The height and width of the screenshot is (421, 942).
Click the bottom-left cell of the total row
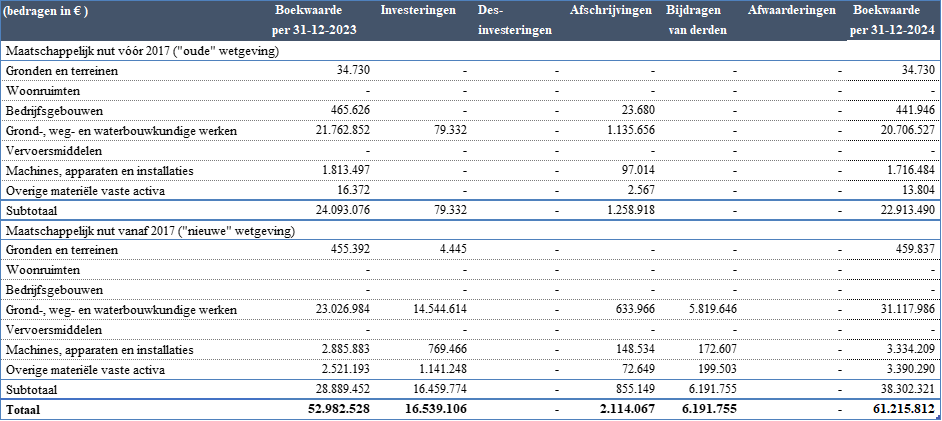tap(130, 409)
